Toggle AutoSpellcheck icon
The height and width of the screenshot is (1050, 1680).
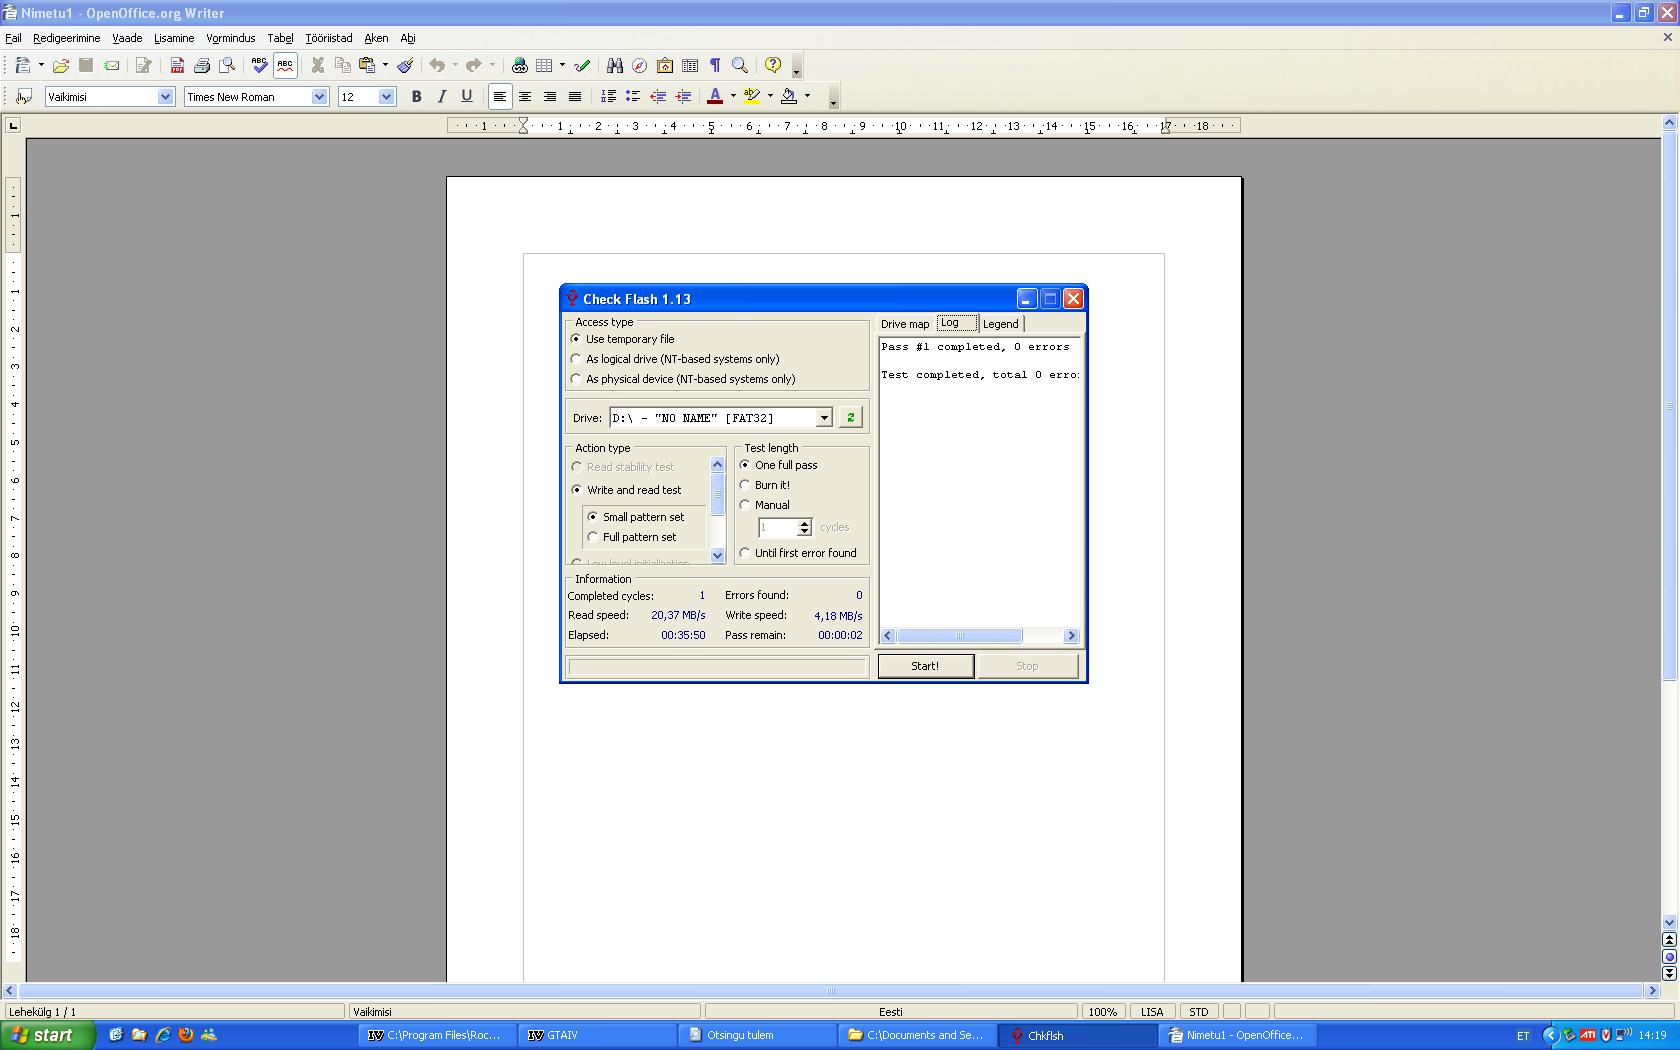(285, 66)
